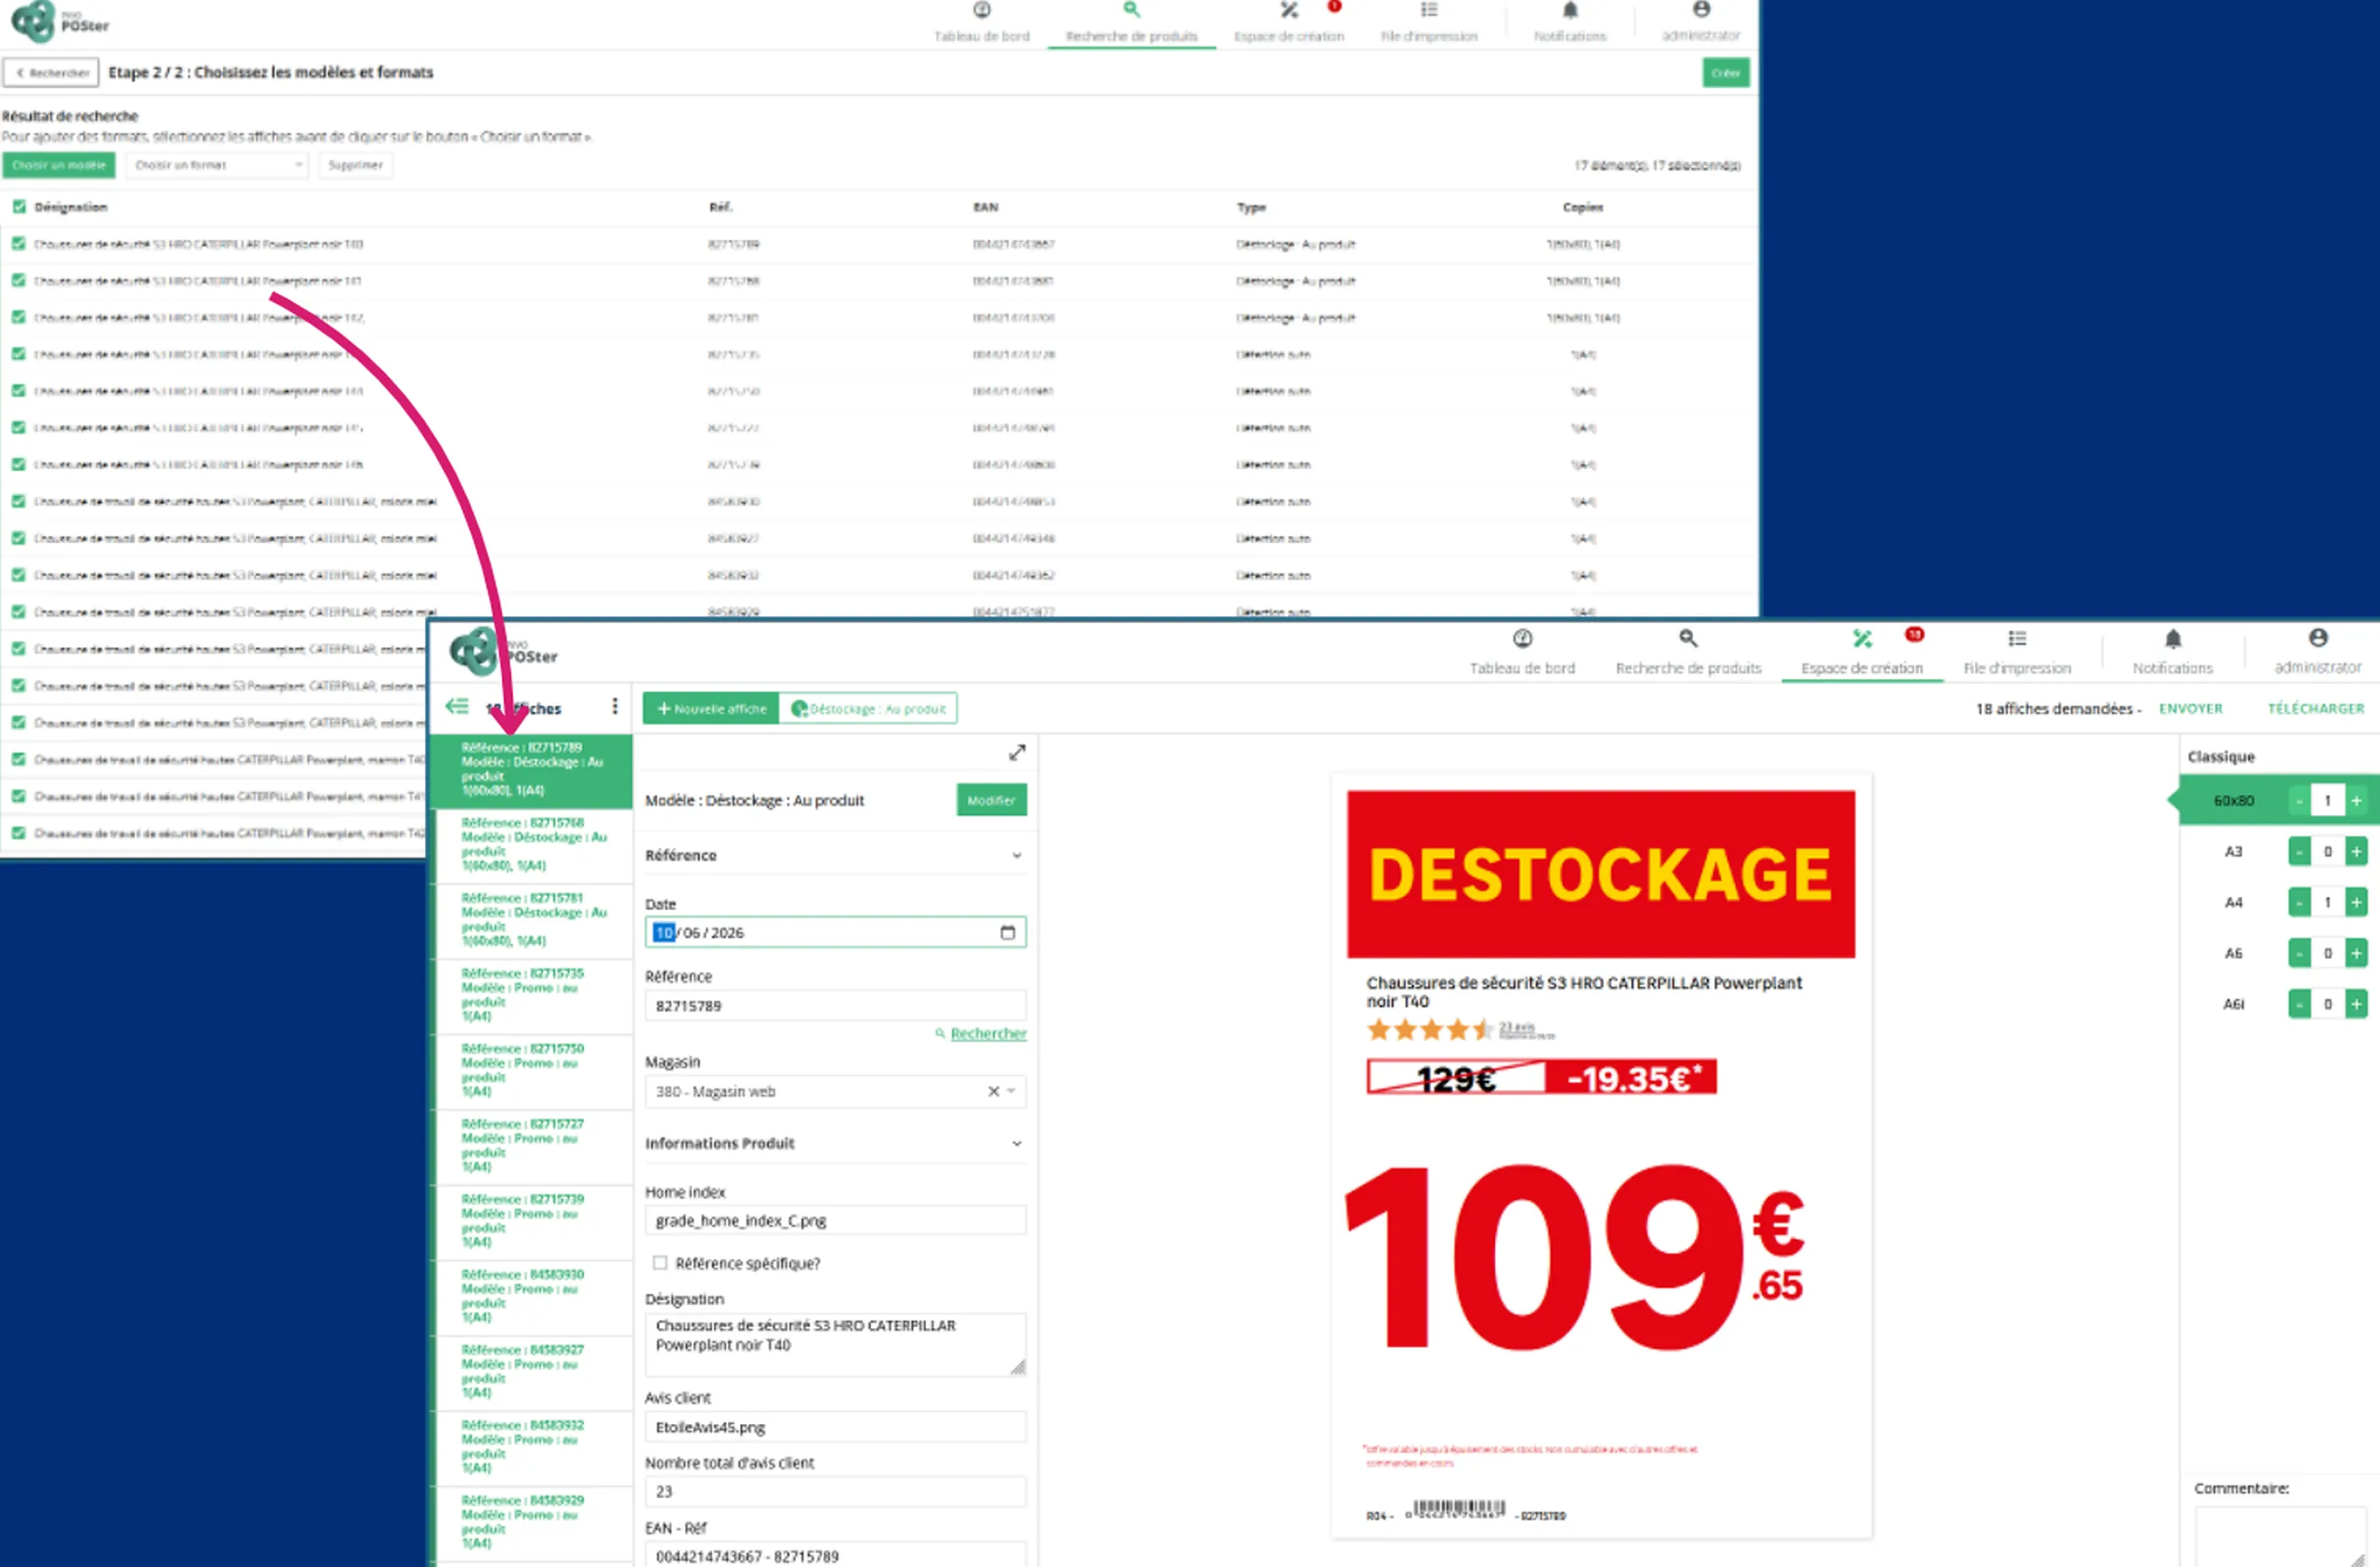Increase the 60x80 quantity with plus

pos(2356,801)
